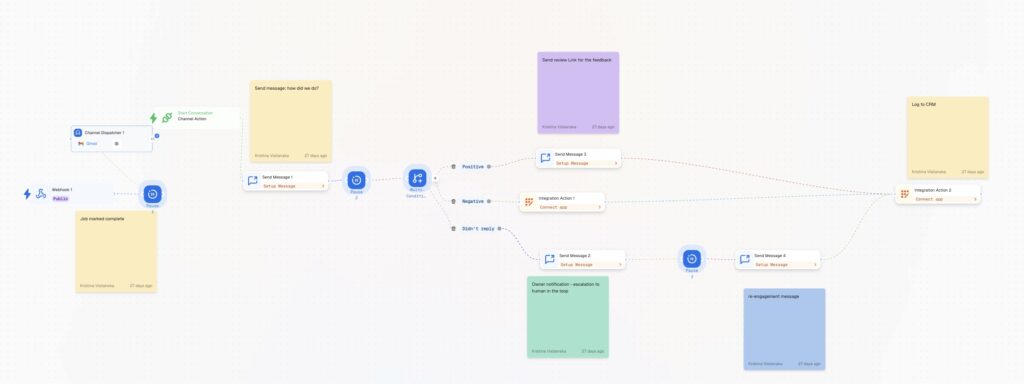1024x384 pixels.
Task: Select the Pause node next to Webhook 1
Action: pos(152,194)
